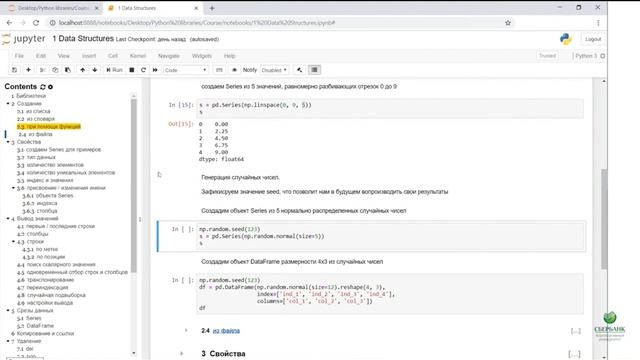Click the gavel toolbar icon
This screenshot has width=640, height=360.
[300, 70]
